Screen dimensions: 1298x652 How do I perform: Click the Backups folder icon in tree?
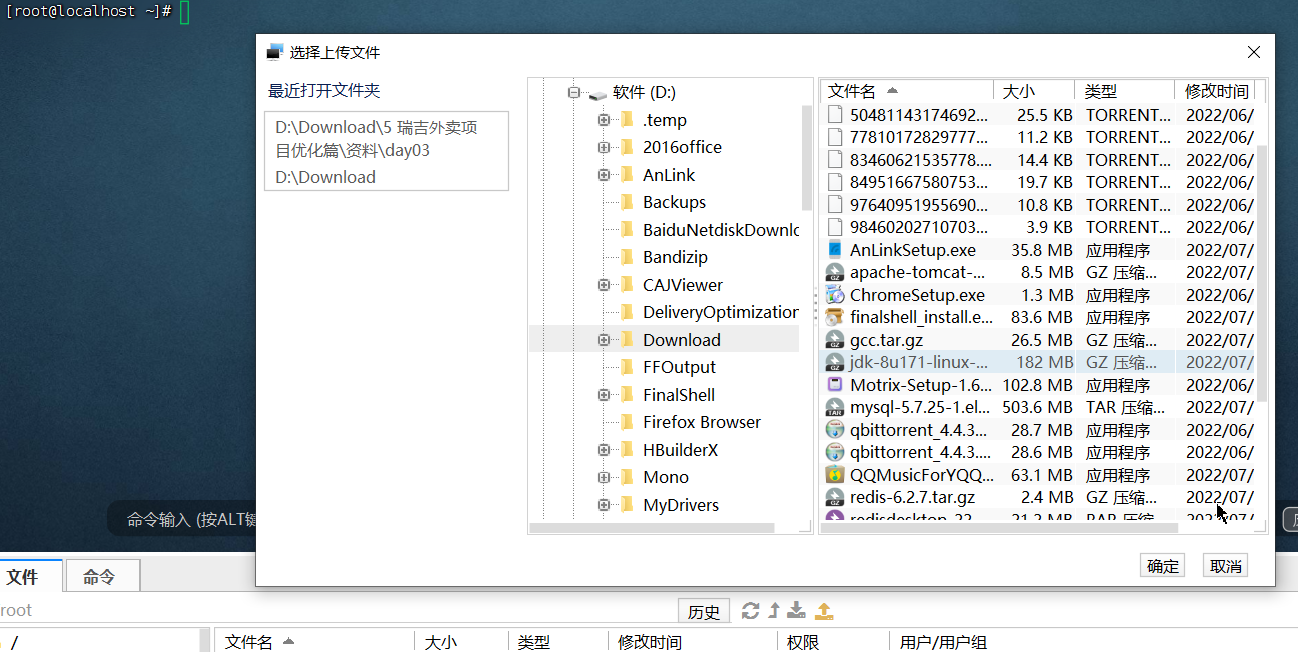(x=628, y=202)
